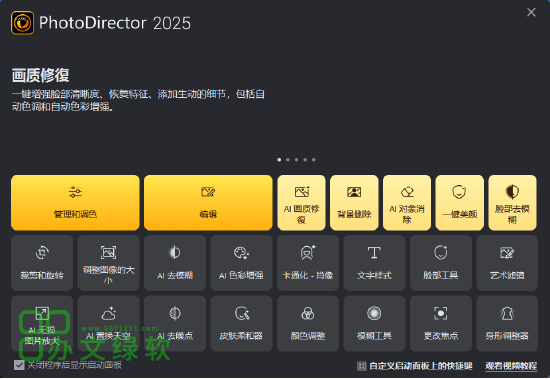Image resolution: width=550 pixels, height=379 pixels.
Task: Launch AI 去噪点 tool
Action: tap(175, 323)
